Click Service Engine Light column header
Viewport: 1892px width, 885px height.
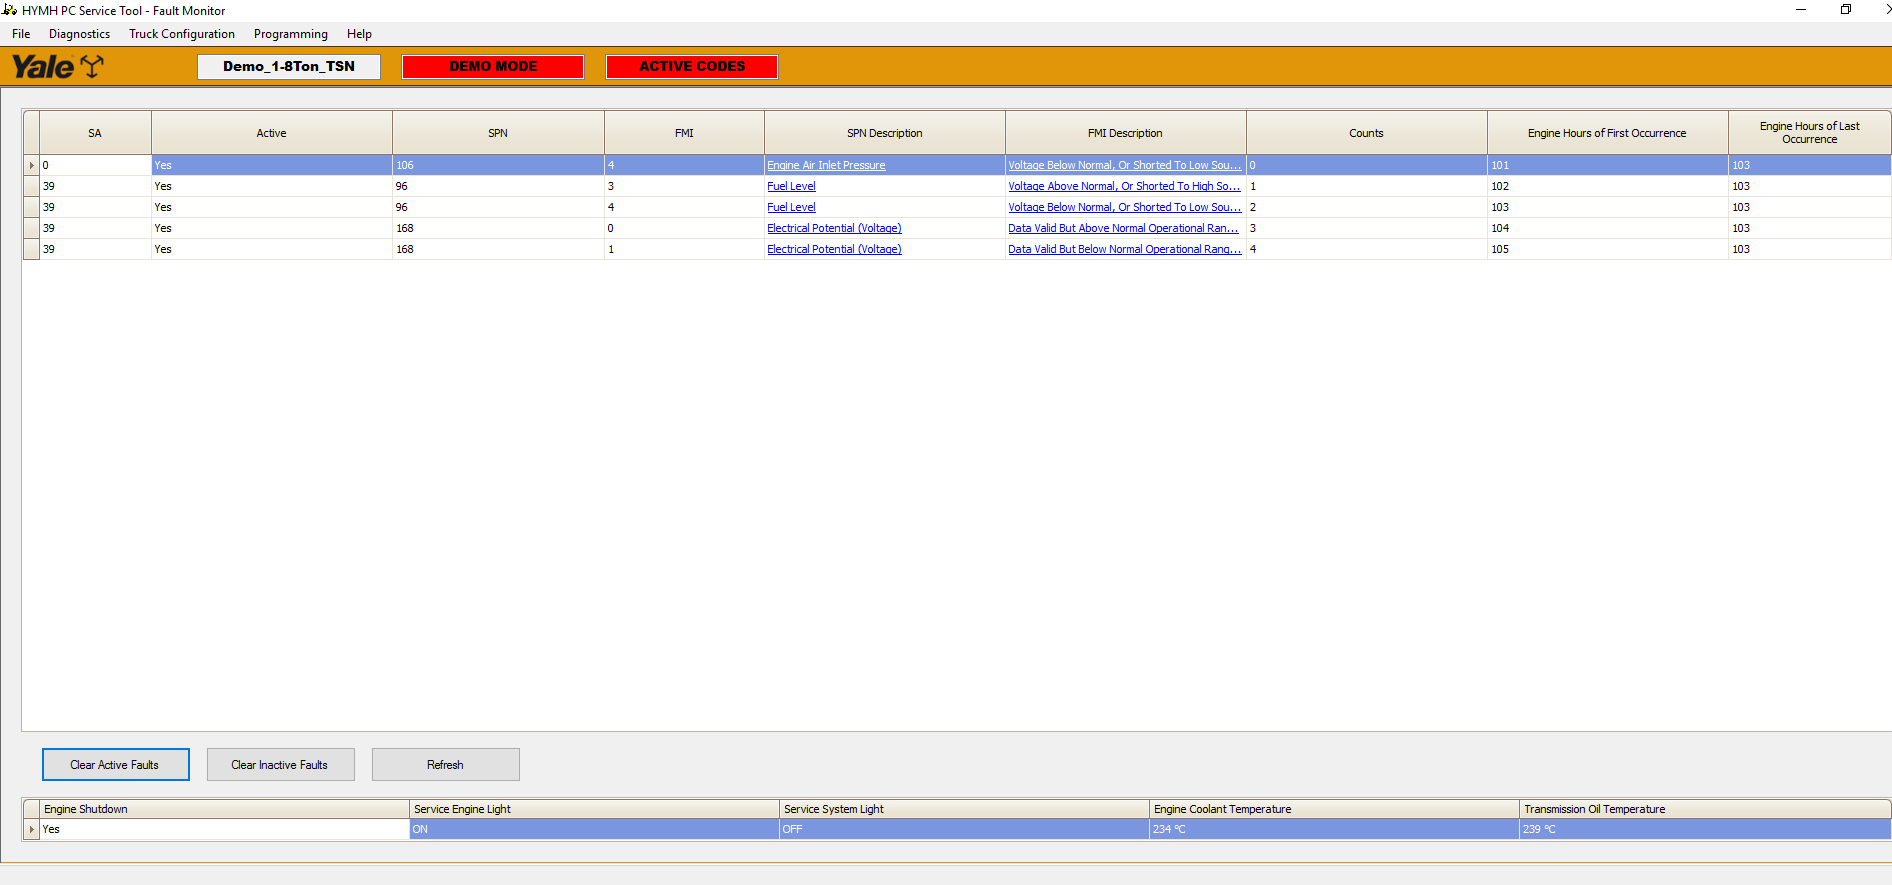point(594,809)
